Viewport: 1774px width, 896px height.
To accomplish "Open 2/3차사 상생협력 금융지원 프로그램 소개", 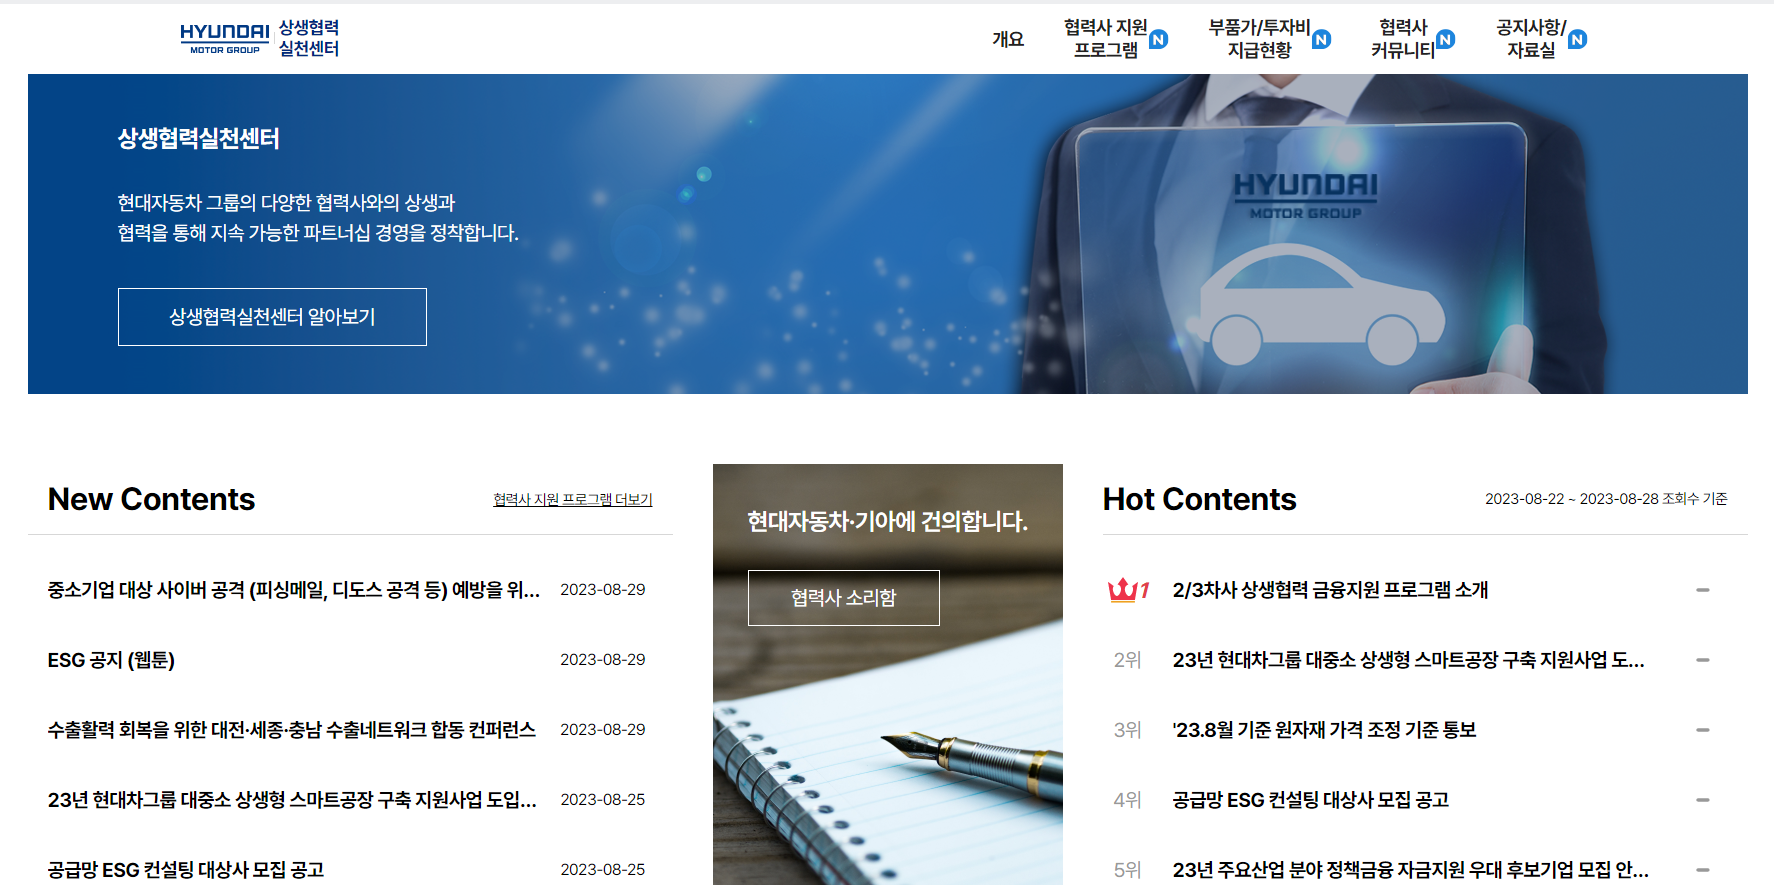I will 1330,590.
